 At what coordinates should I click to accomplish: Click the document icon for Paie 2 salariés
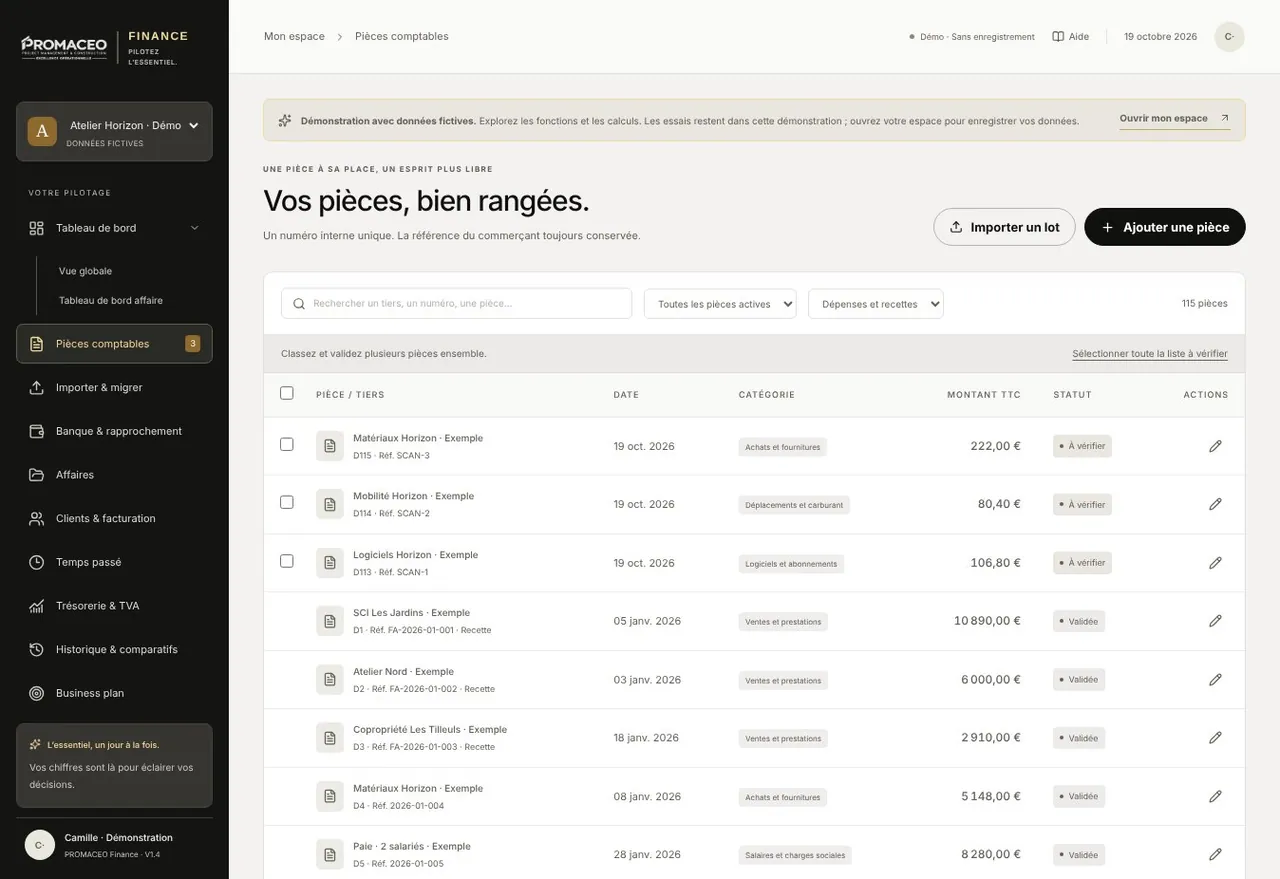click(x=330, y=855)
